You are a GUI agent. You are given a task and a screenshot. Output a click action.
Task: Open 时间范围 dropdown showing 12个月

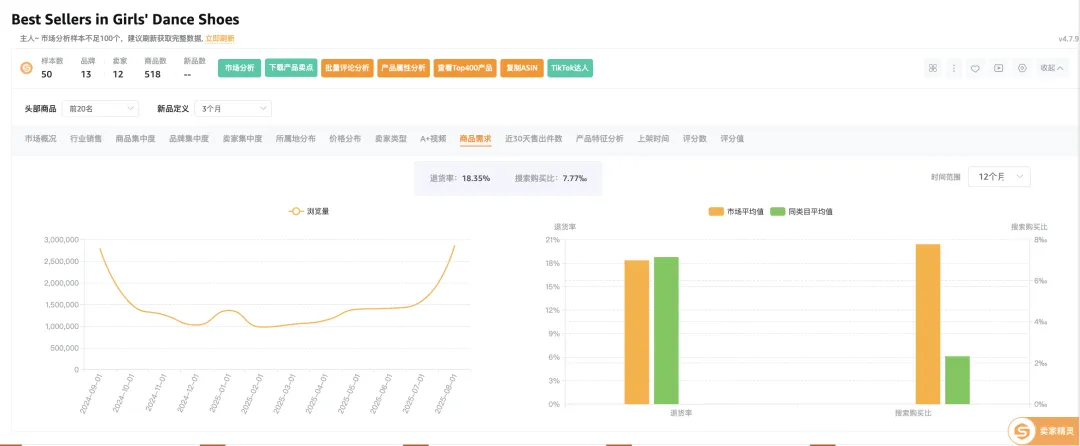[x=999, y=177]
